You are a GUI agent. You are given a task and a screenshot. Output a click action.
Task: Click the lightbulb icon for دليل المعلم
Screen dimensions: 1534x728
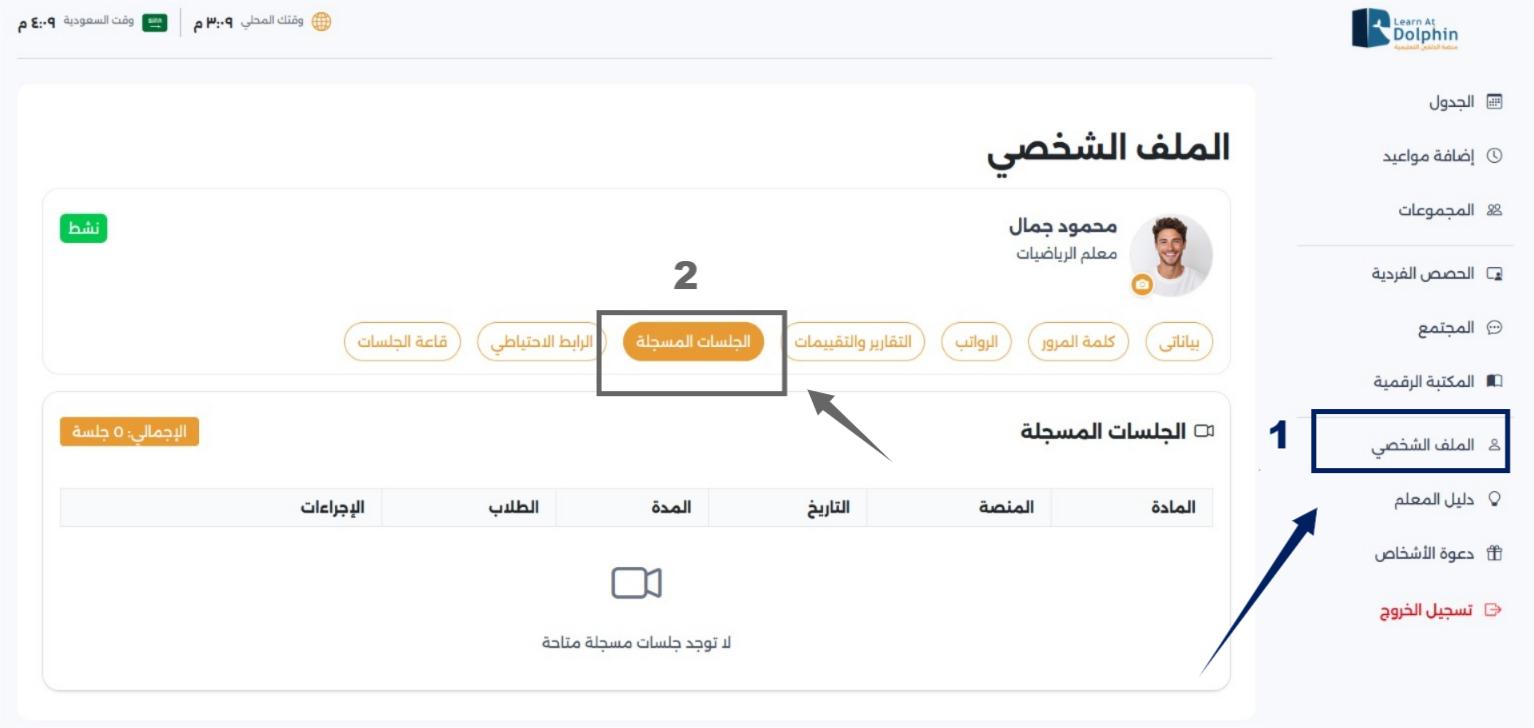[x=1495, y=500]
